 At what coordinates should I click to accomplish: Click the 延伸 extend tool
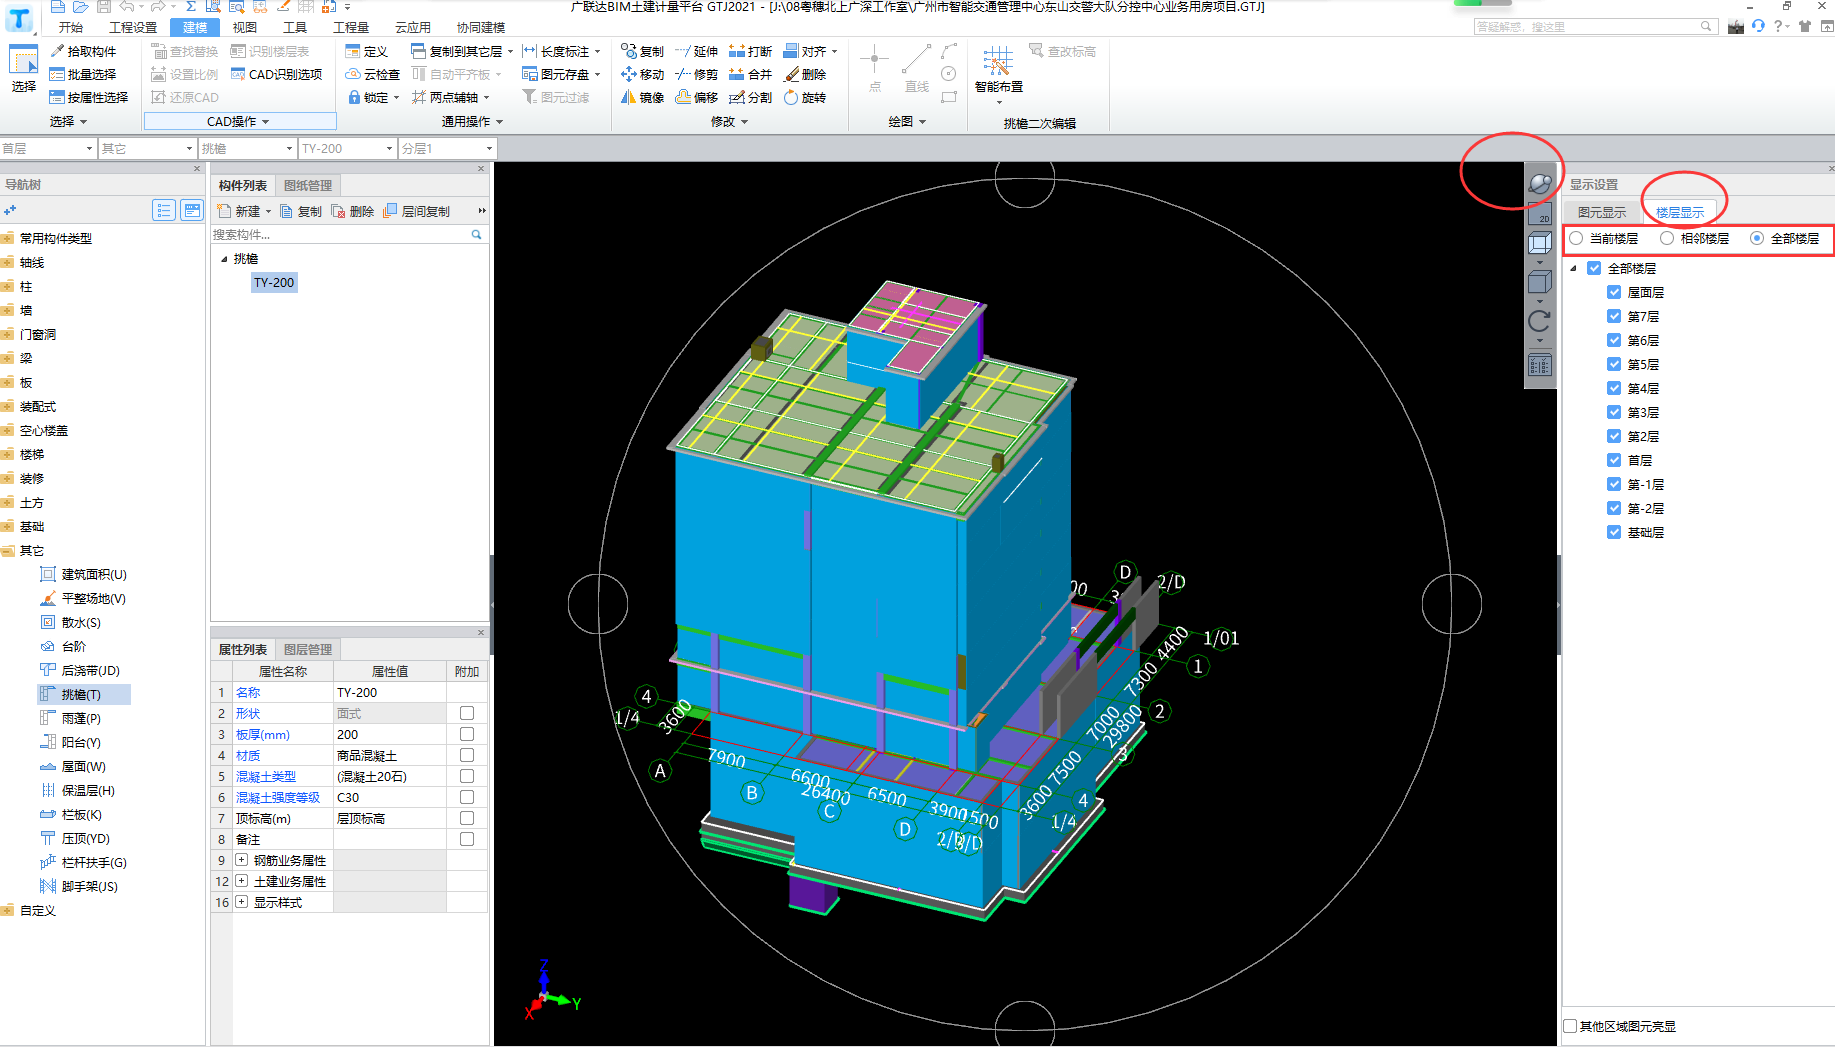(696, 51)
